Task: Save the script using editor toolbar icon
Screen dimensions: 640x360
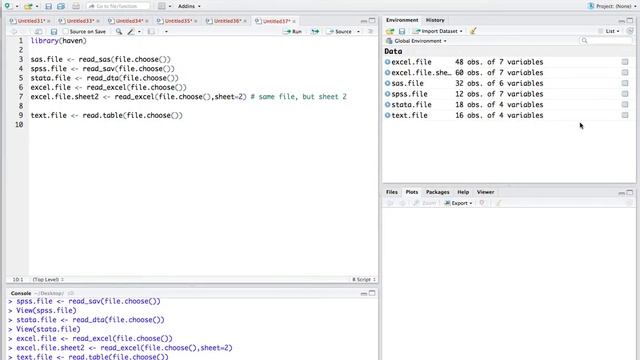Action: [x=54, y=31]
